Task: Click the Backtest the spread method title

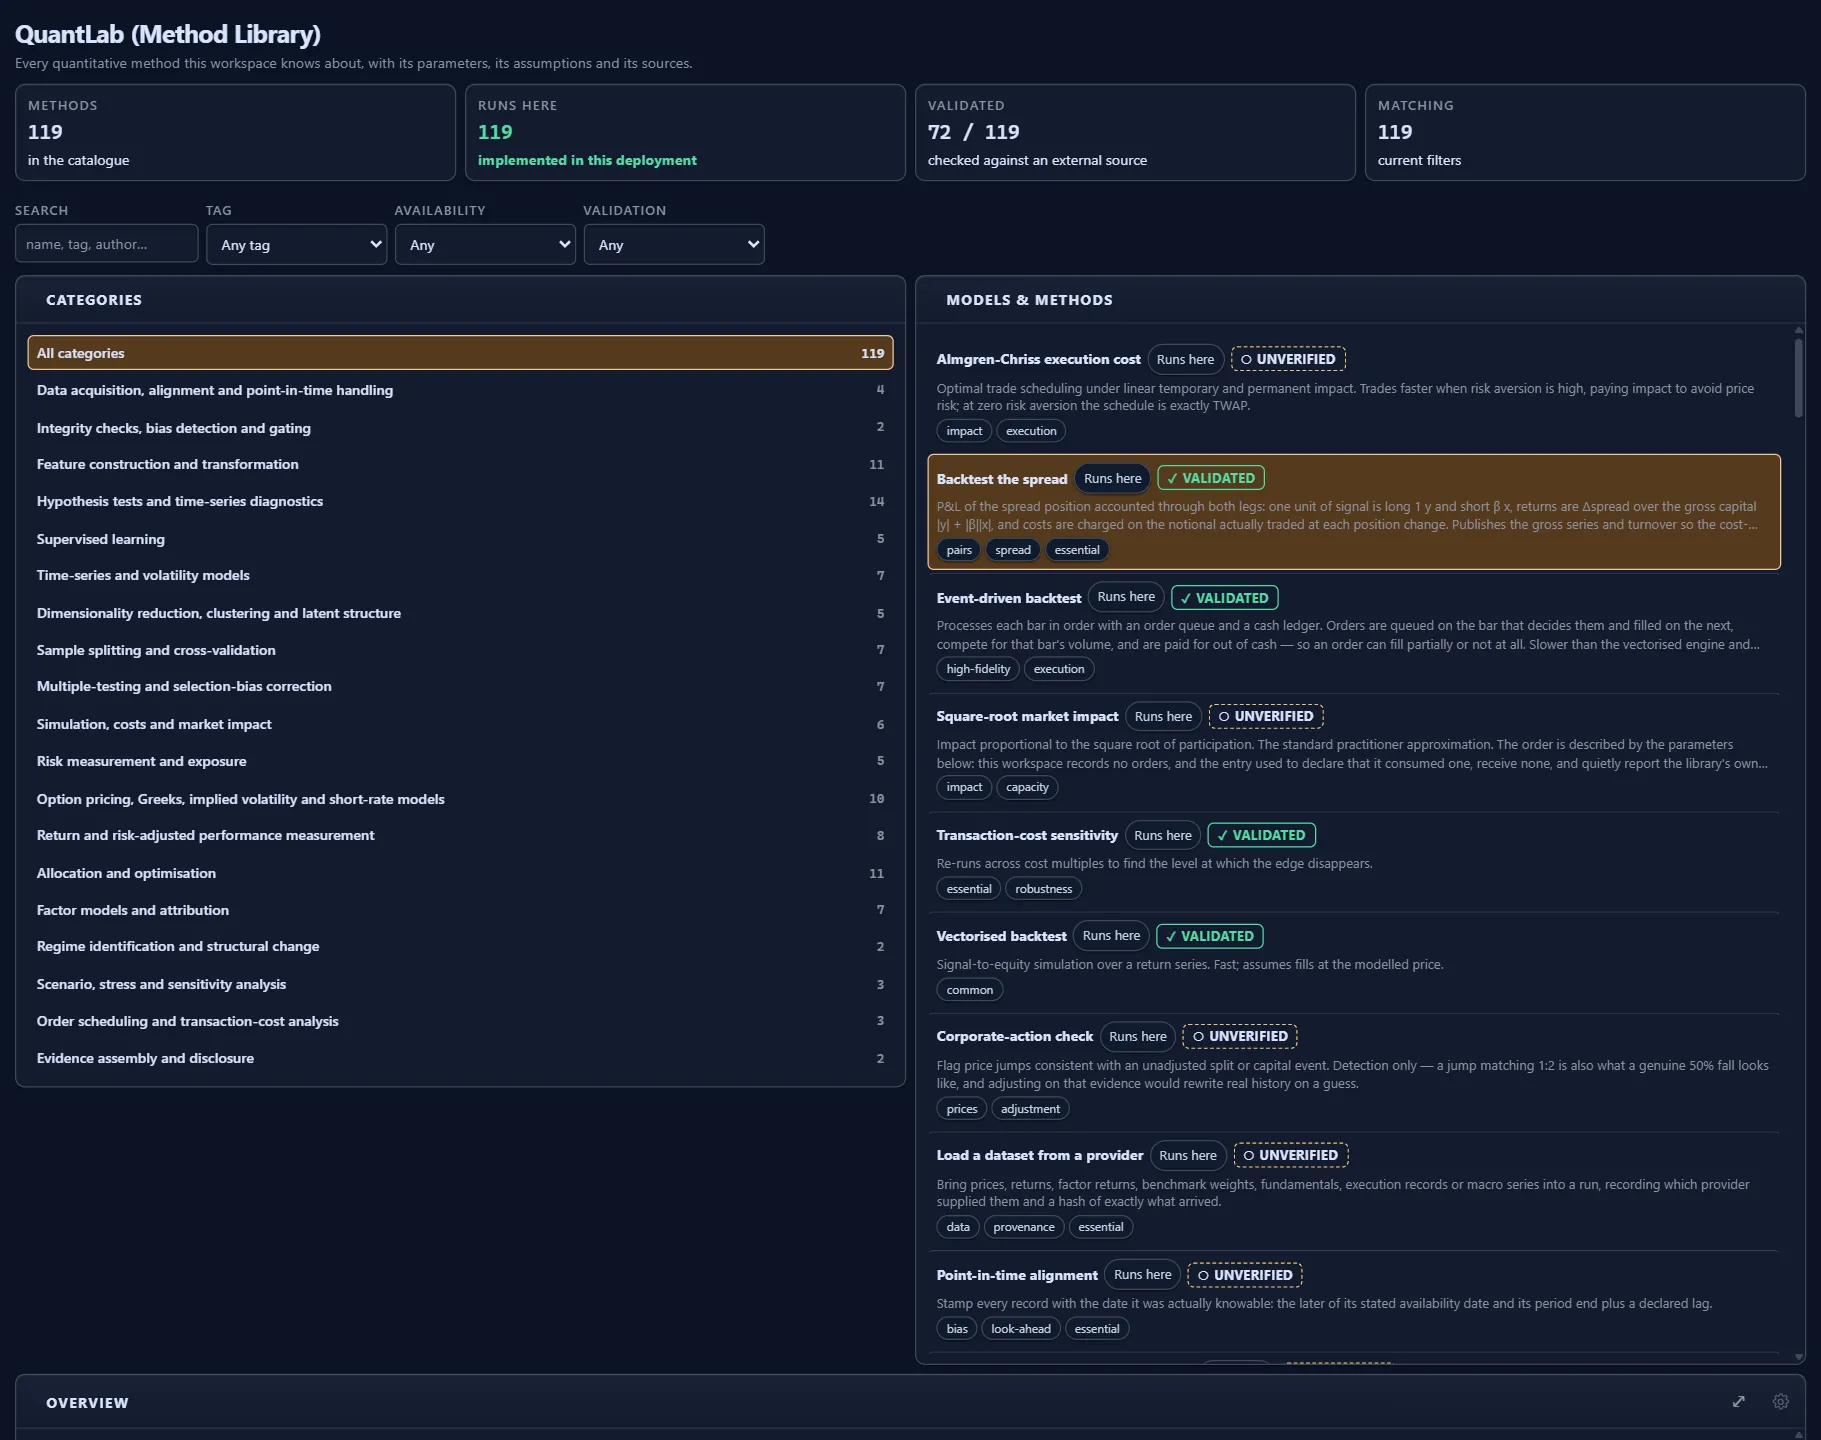Action: pyautogui.click(x=1001, y=479)
